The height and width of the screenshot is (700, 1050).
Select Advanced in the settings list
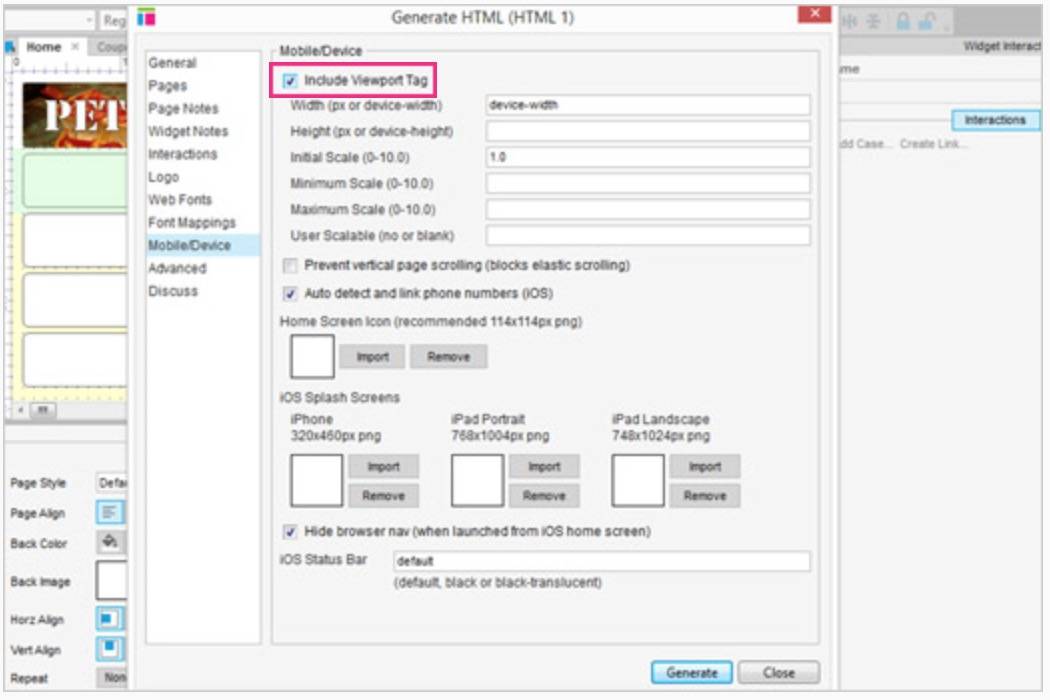point(177,268)
